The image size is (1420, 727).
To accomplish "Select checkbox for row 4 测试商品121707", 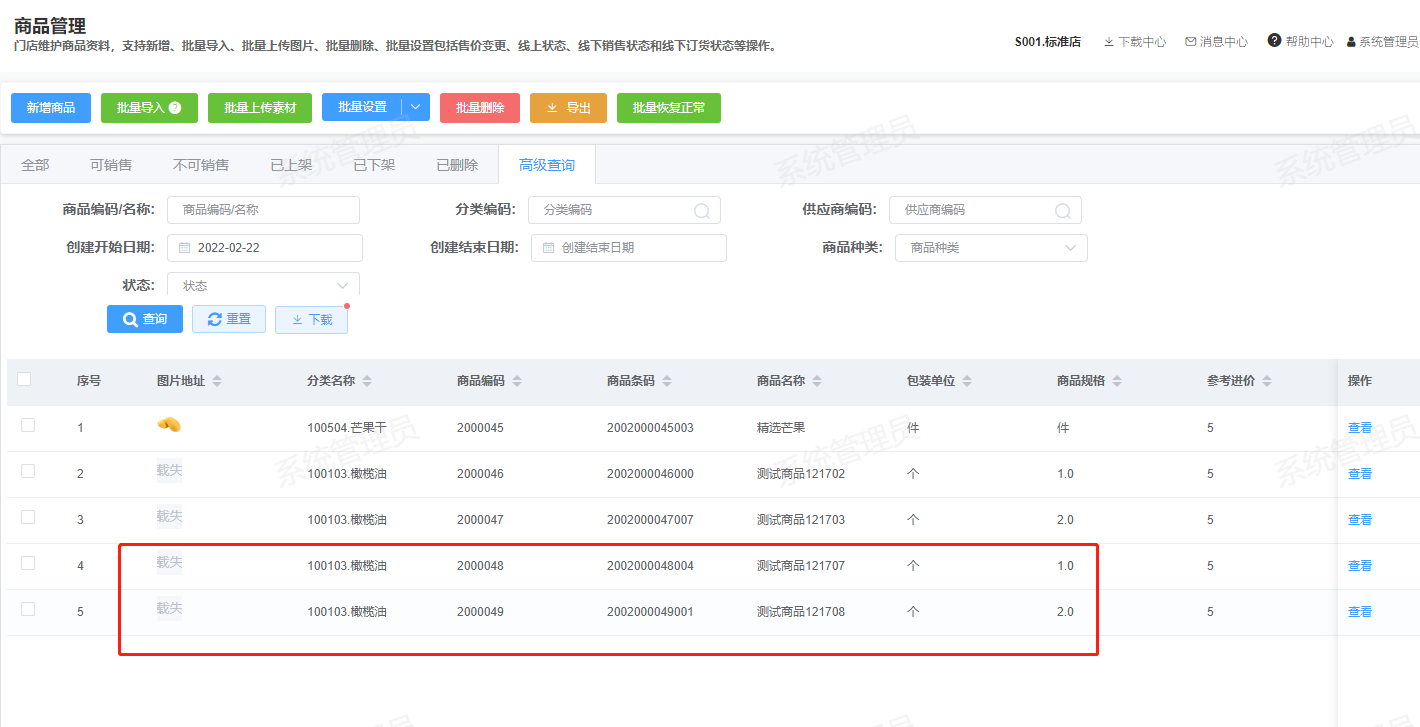I will click(x=28, y=563).
